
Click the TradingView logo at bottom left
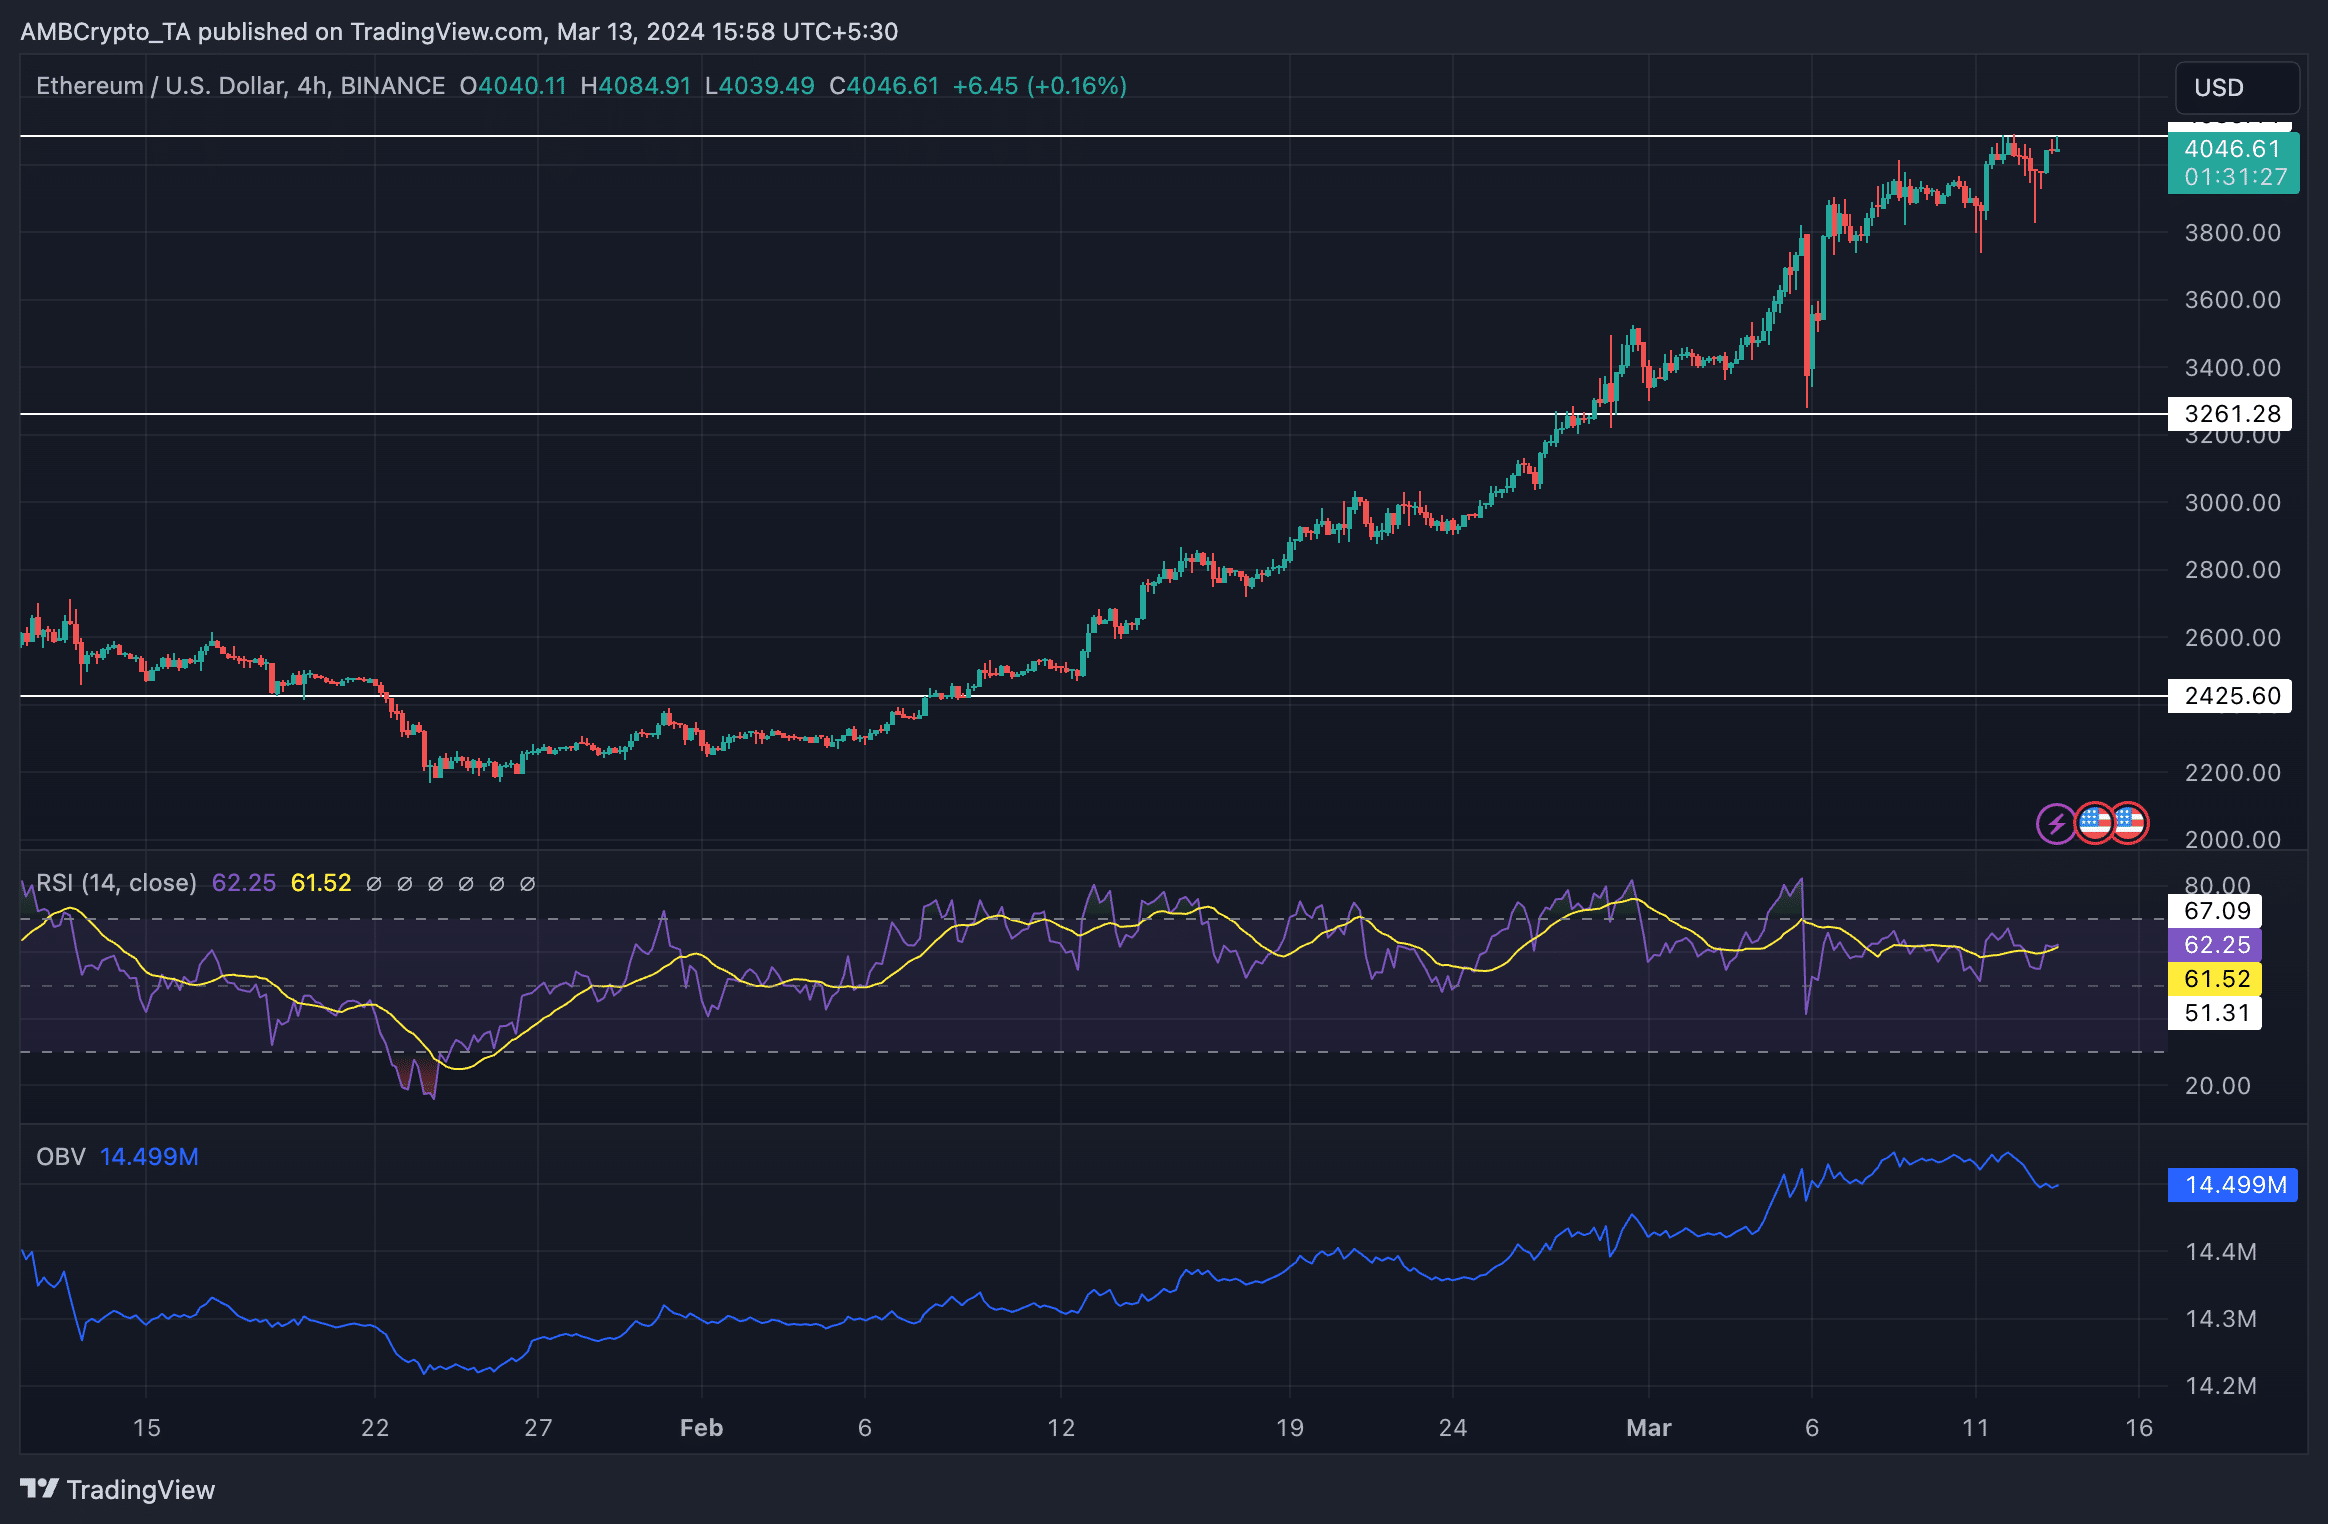click(117, 1490)
